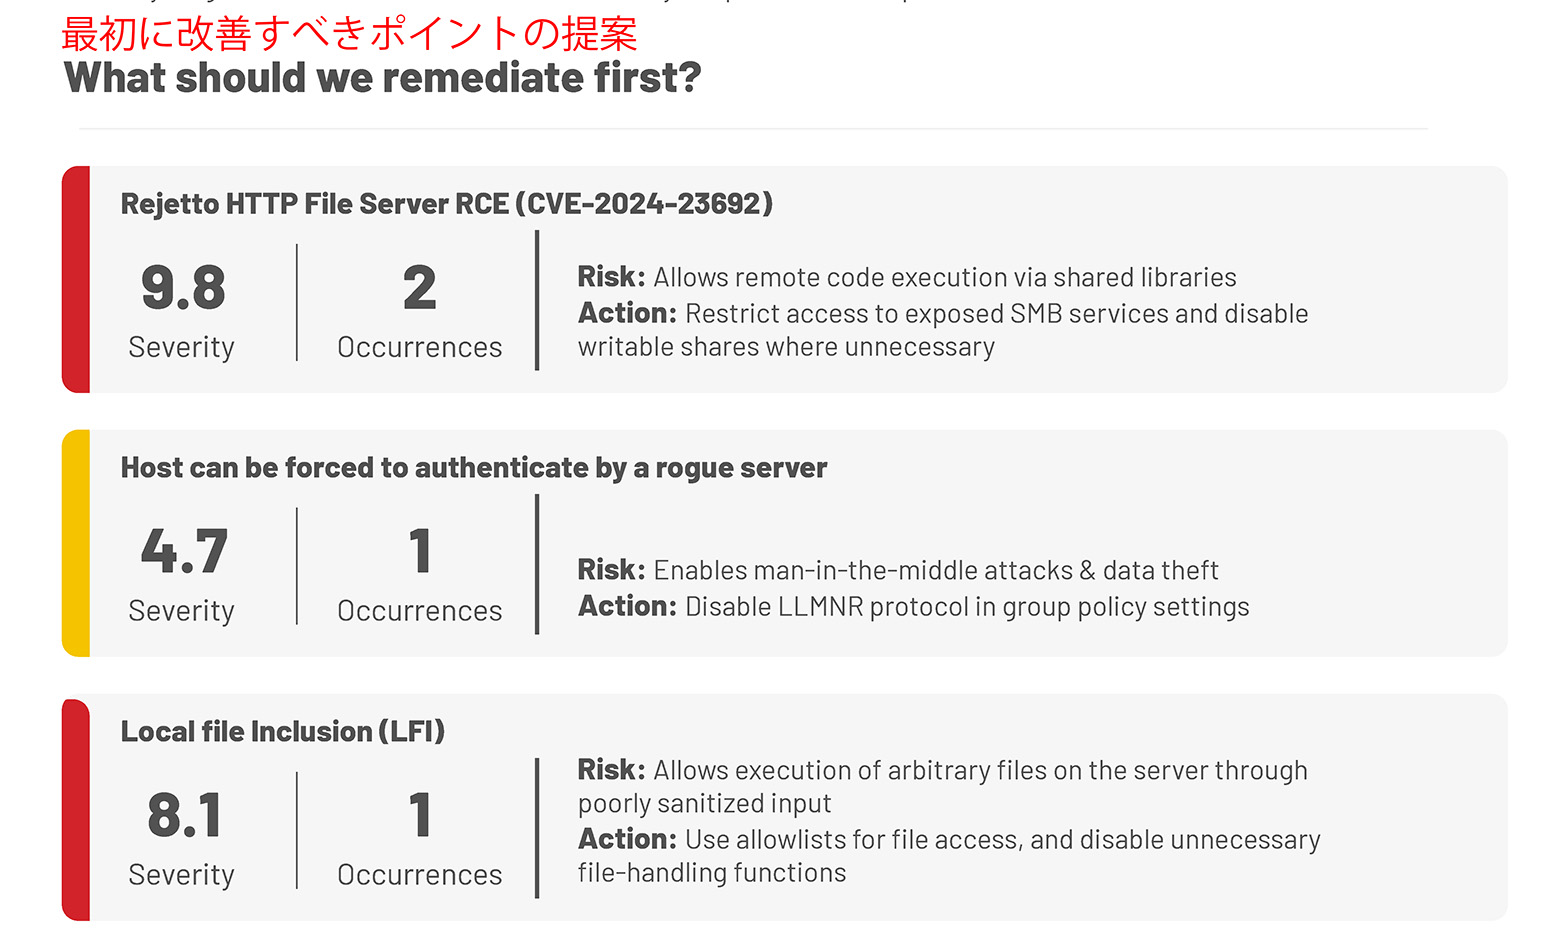Click the red bar on the LFI card
Screen dimensions: 1549x952
coord(76,808)
